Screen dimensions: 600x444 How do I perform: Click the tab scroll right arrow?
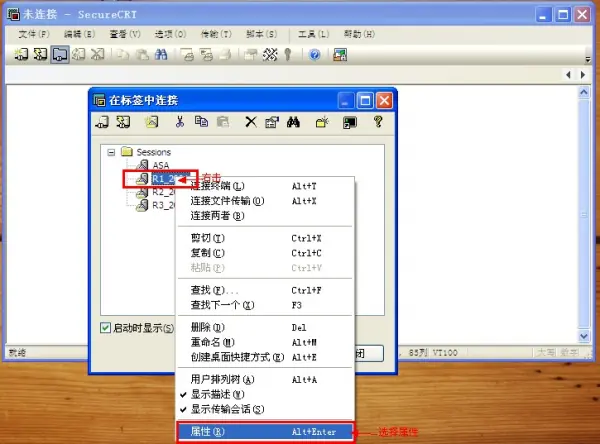click(x=583, y=75)
